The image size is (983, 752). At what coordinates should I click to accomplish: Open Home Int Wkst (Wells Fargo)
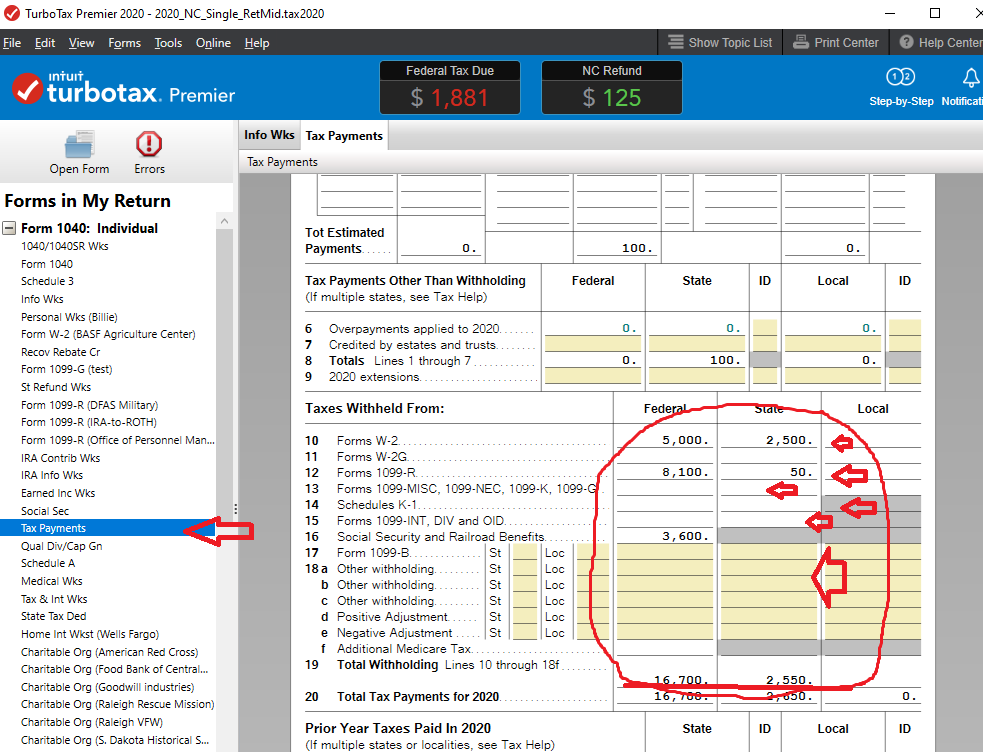point(90,635)
